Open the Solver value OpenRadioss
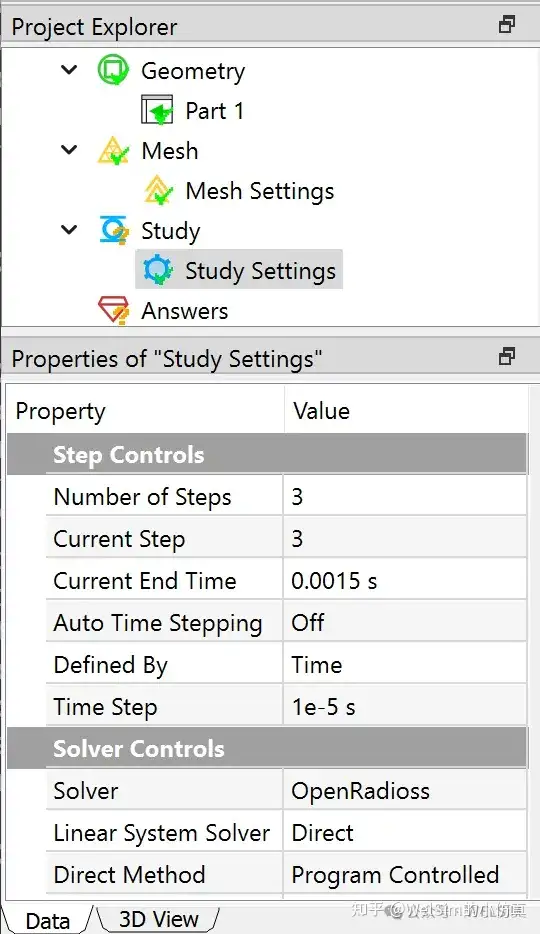540x934 pixels. [x=405, y=791]
